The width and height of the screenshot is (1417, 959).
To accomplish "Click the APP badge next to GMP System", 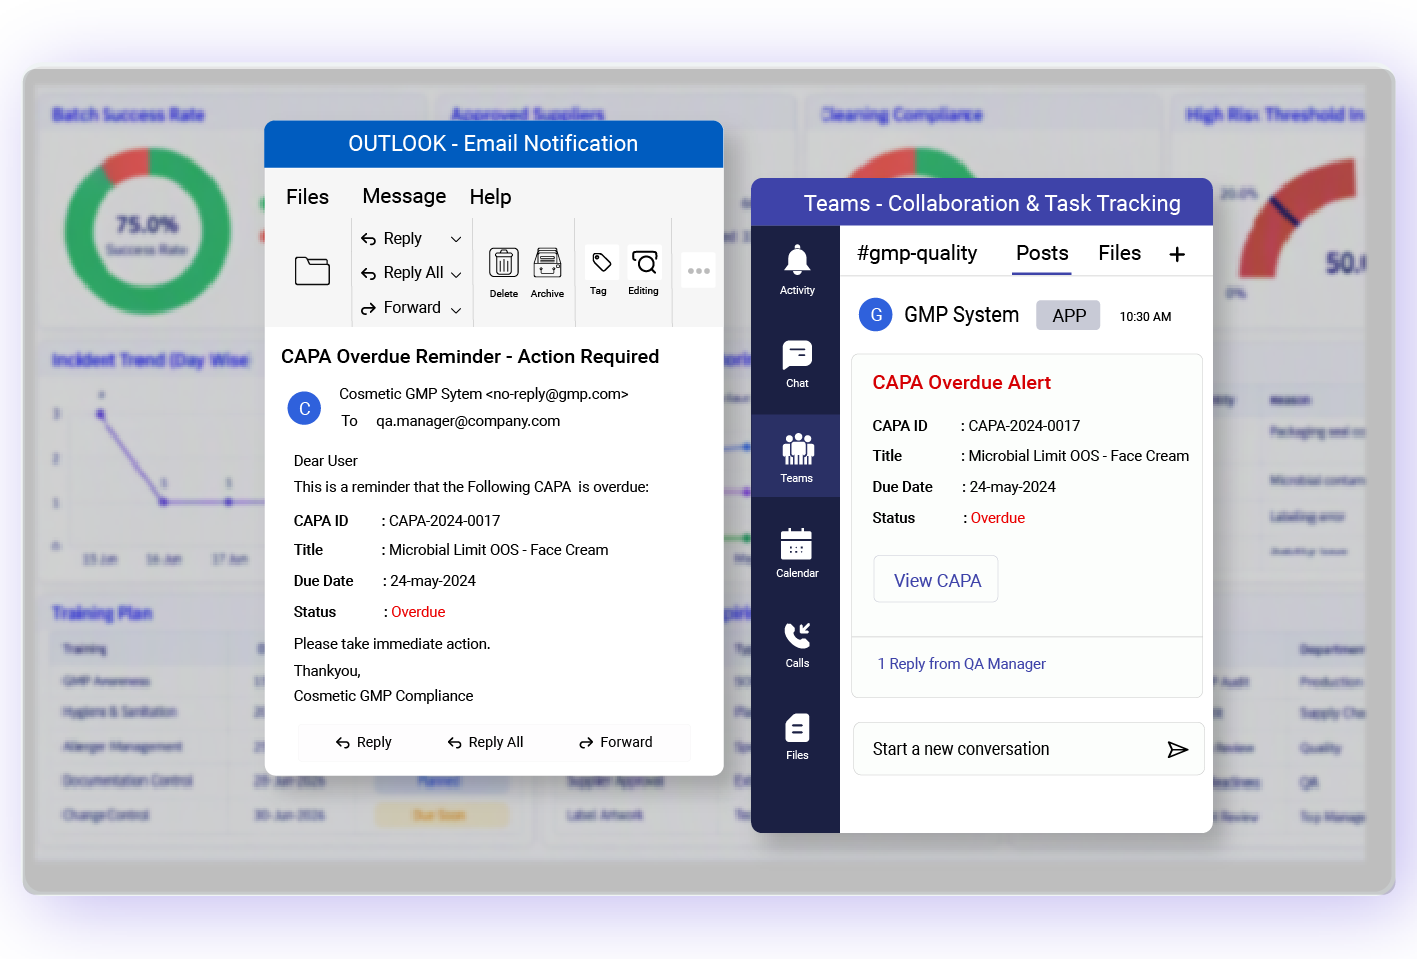I will 1068,315.
